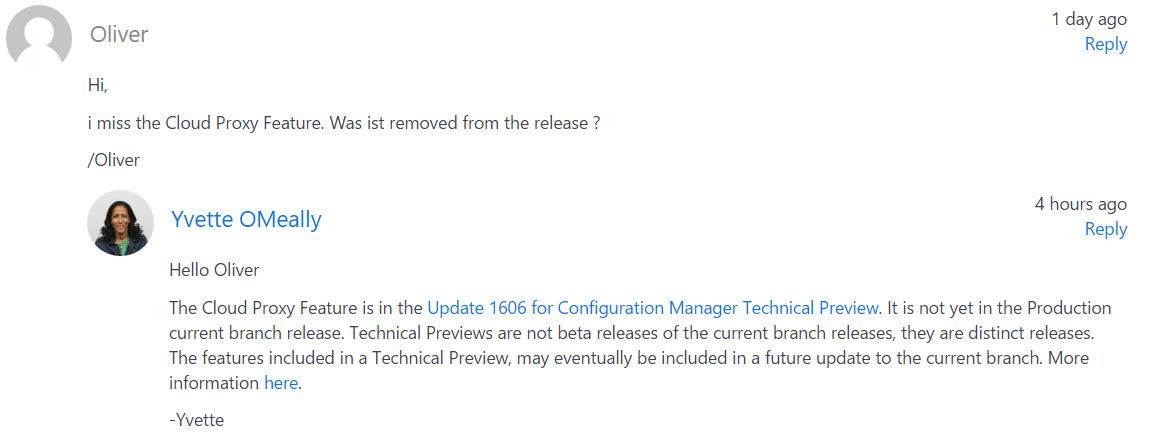Click the '/Oliver' signature line
The image size is (1150, 443).
[x=113, y=160]
